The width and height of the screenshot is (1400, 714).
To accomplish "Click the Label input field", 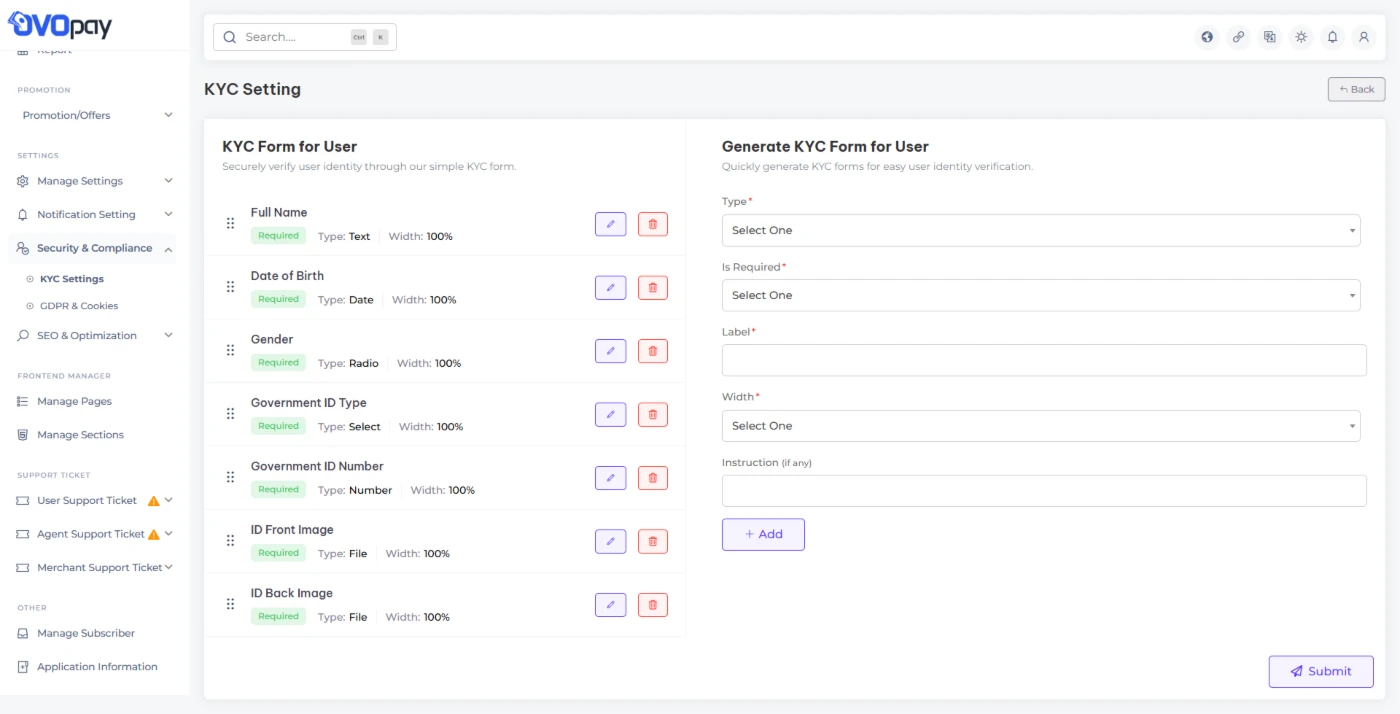I will [x=1044, y=360].
